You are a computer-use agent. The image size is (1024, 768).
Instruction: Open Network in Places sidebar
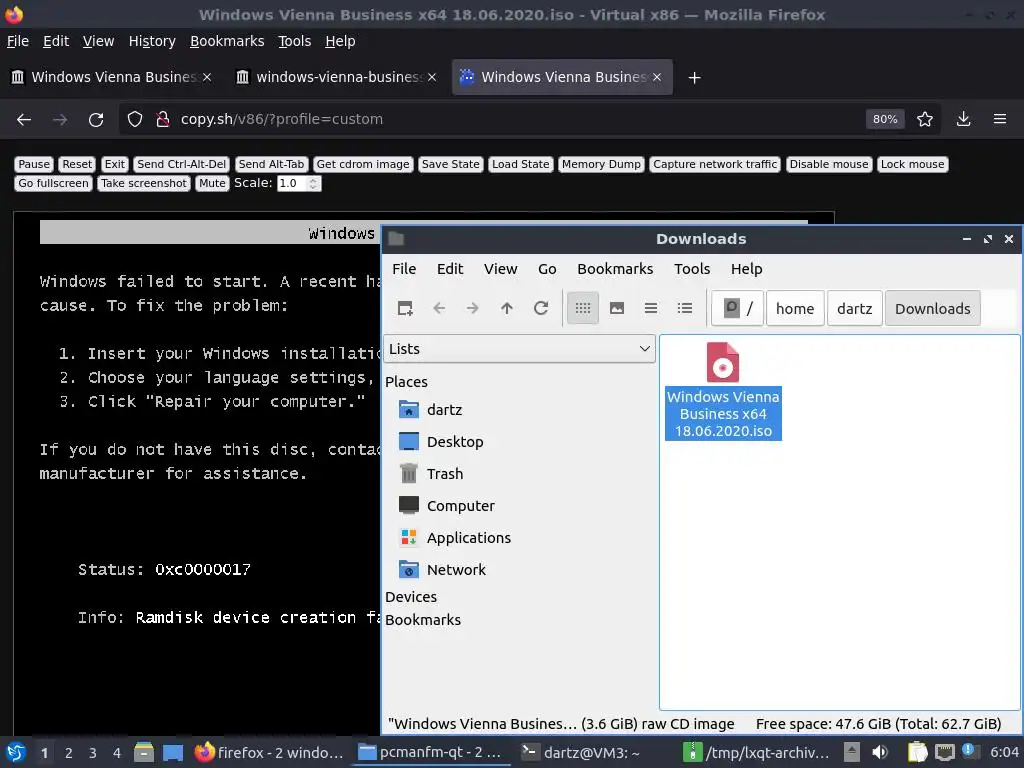pyautogui.click(x=442, y=570)
